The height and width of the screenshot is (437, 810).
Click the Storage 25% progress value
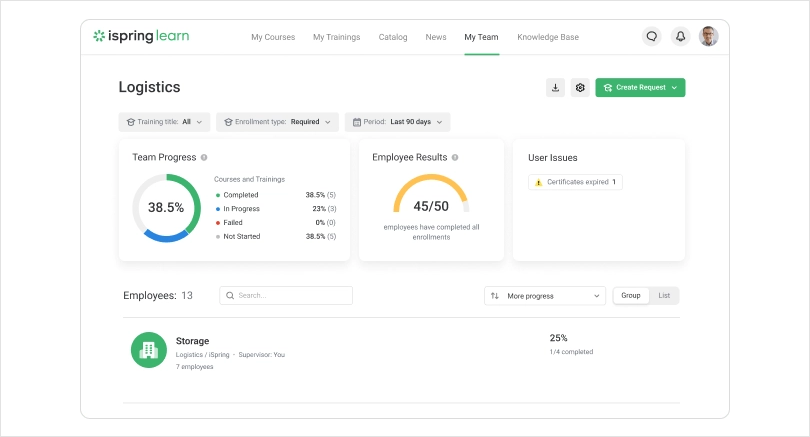coord(558,338)
